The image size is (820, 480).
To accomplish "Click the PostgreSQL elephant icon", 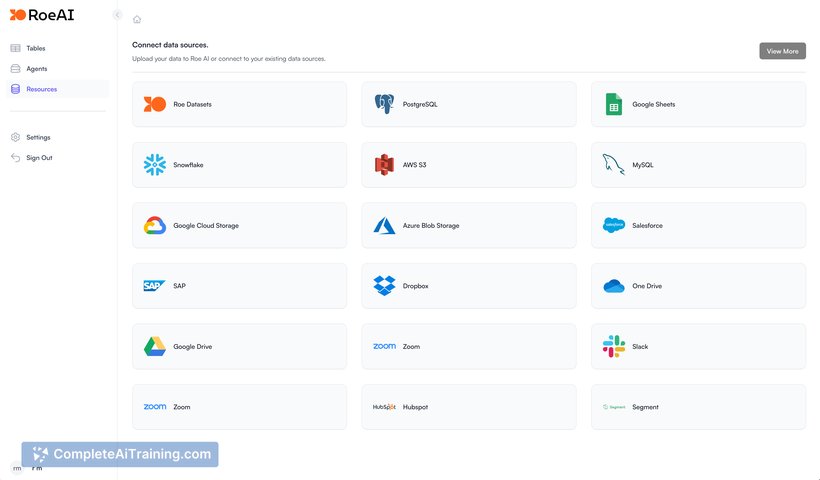I will coord(384,104).
